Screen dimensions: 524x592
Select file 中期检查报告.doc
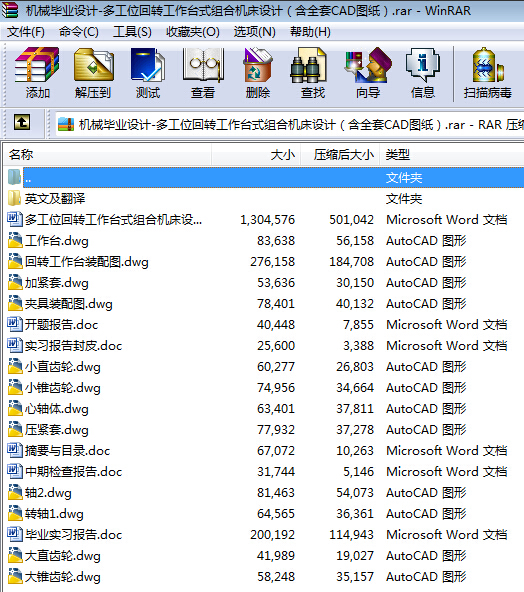[x=74, y=472]
